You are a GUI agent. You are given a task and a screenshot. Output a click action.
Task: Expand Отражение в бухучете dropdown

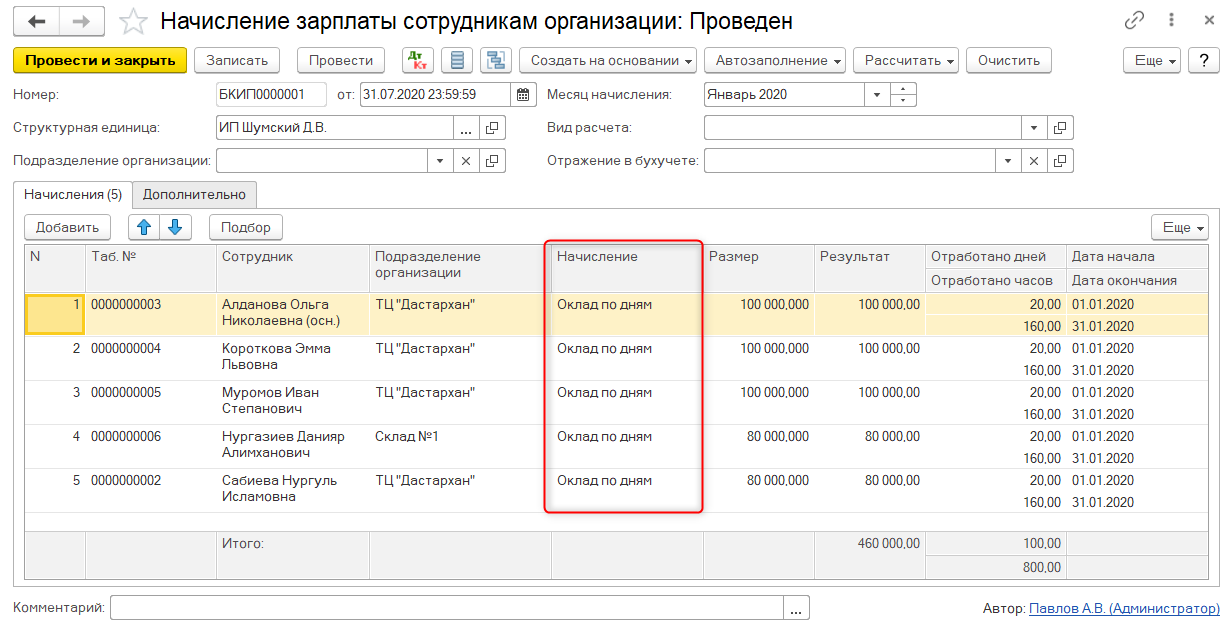click(1008, 161)
